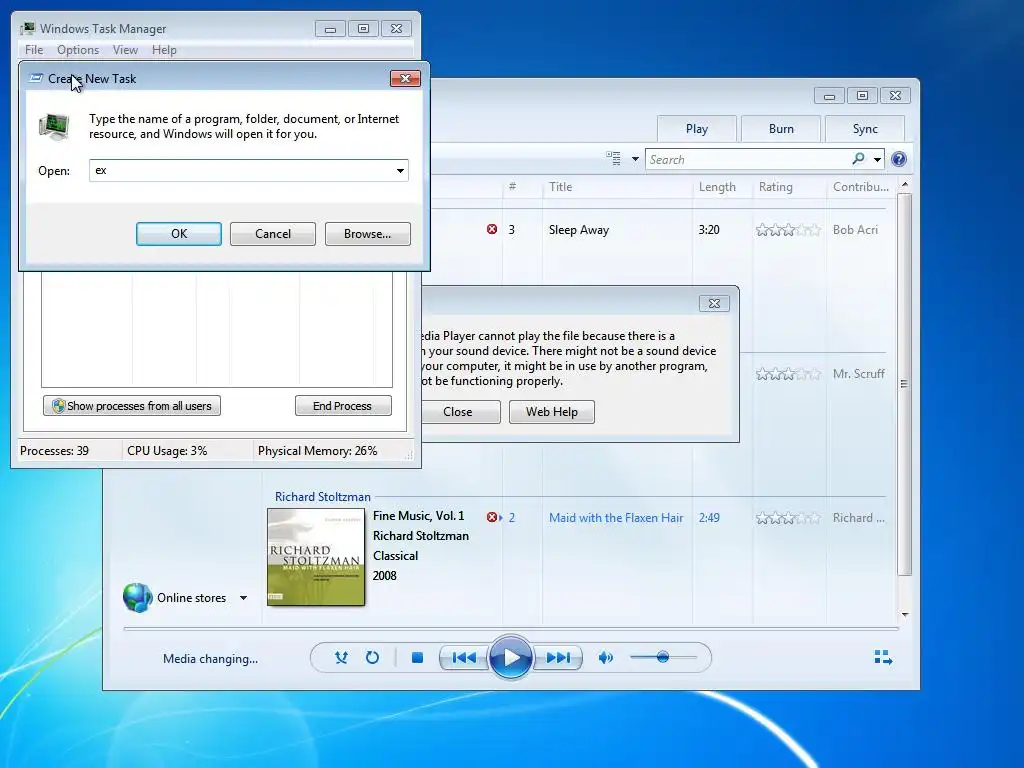Stop playback in Media Player
This screenshot has height=768, width=1024.
pyautogui.click(x=417, y=658)
